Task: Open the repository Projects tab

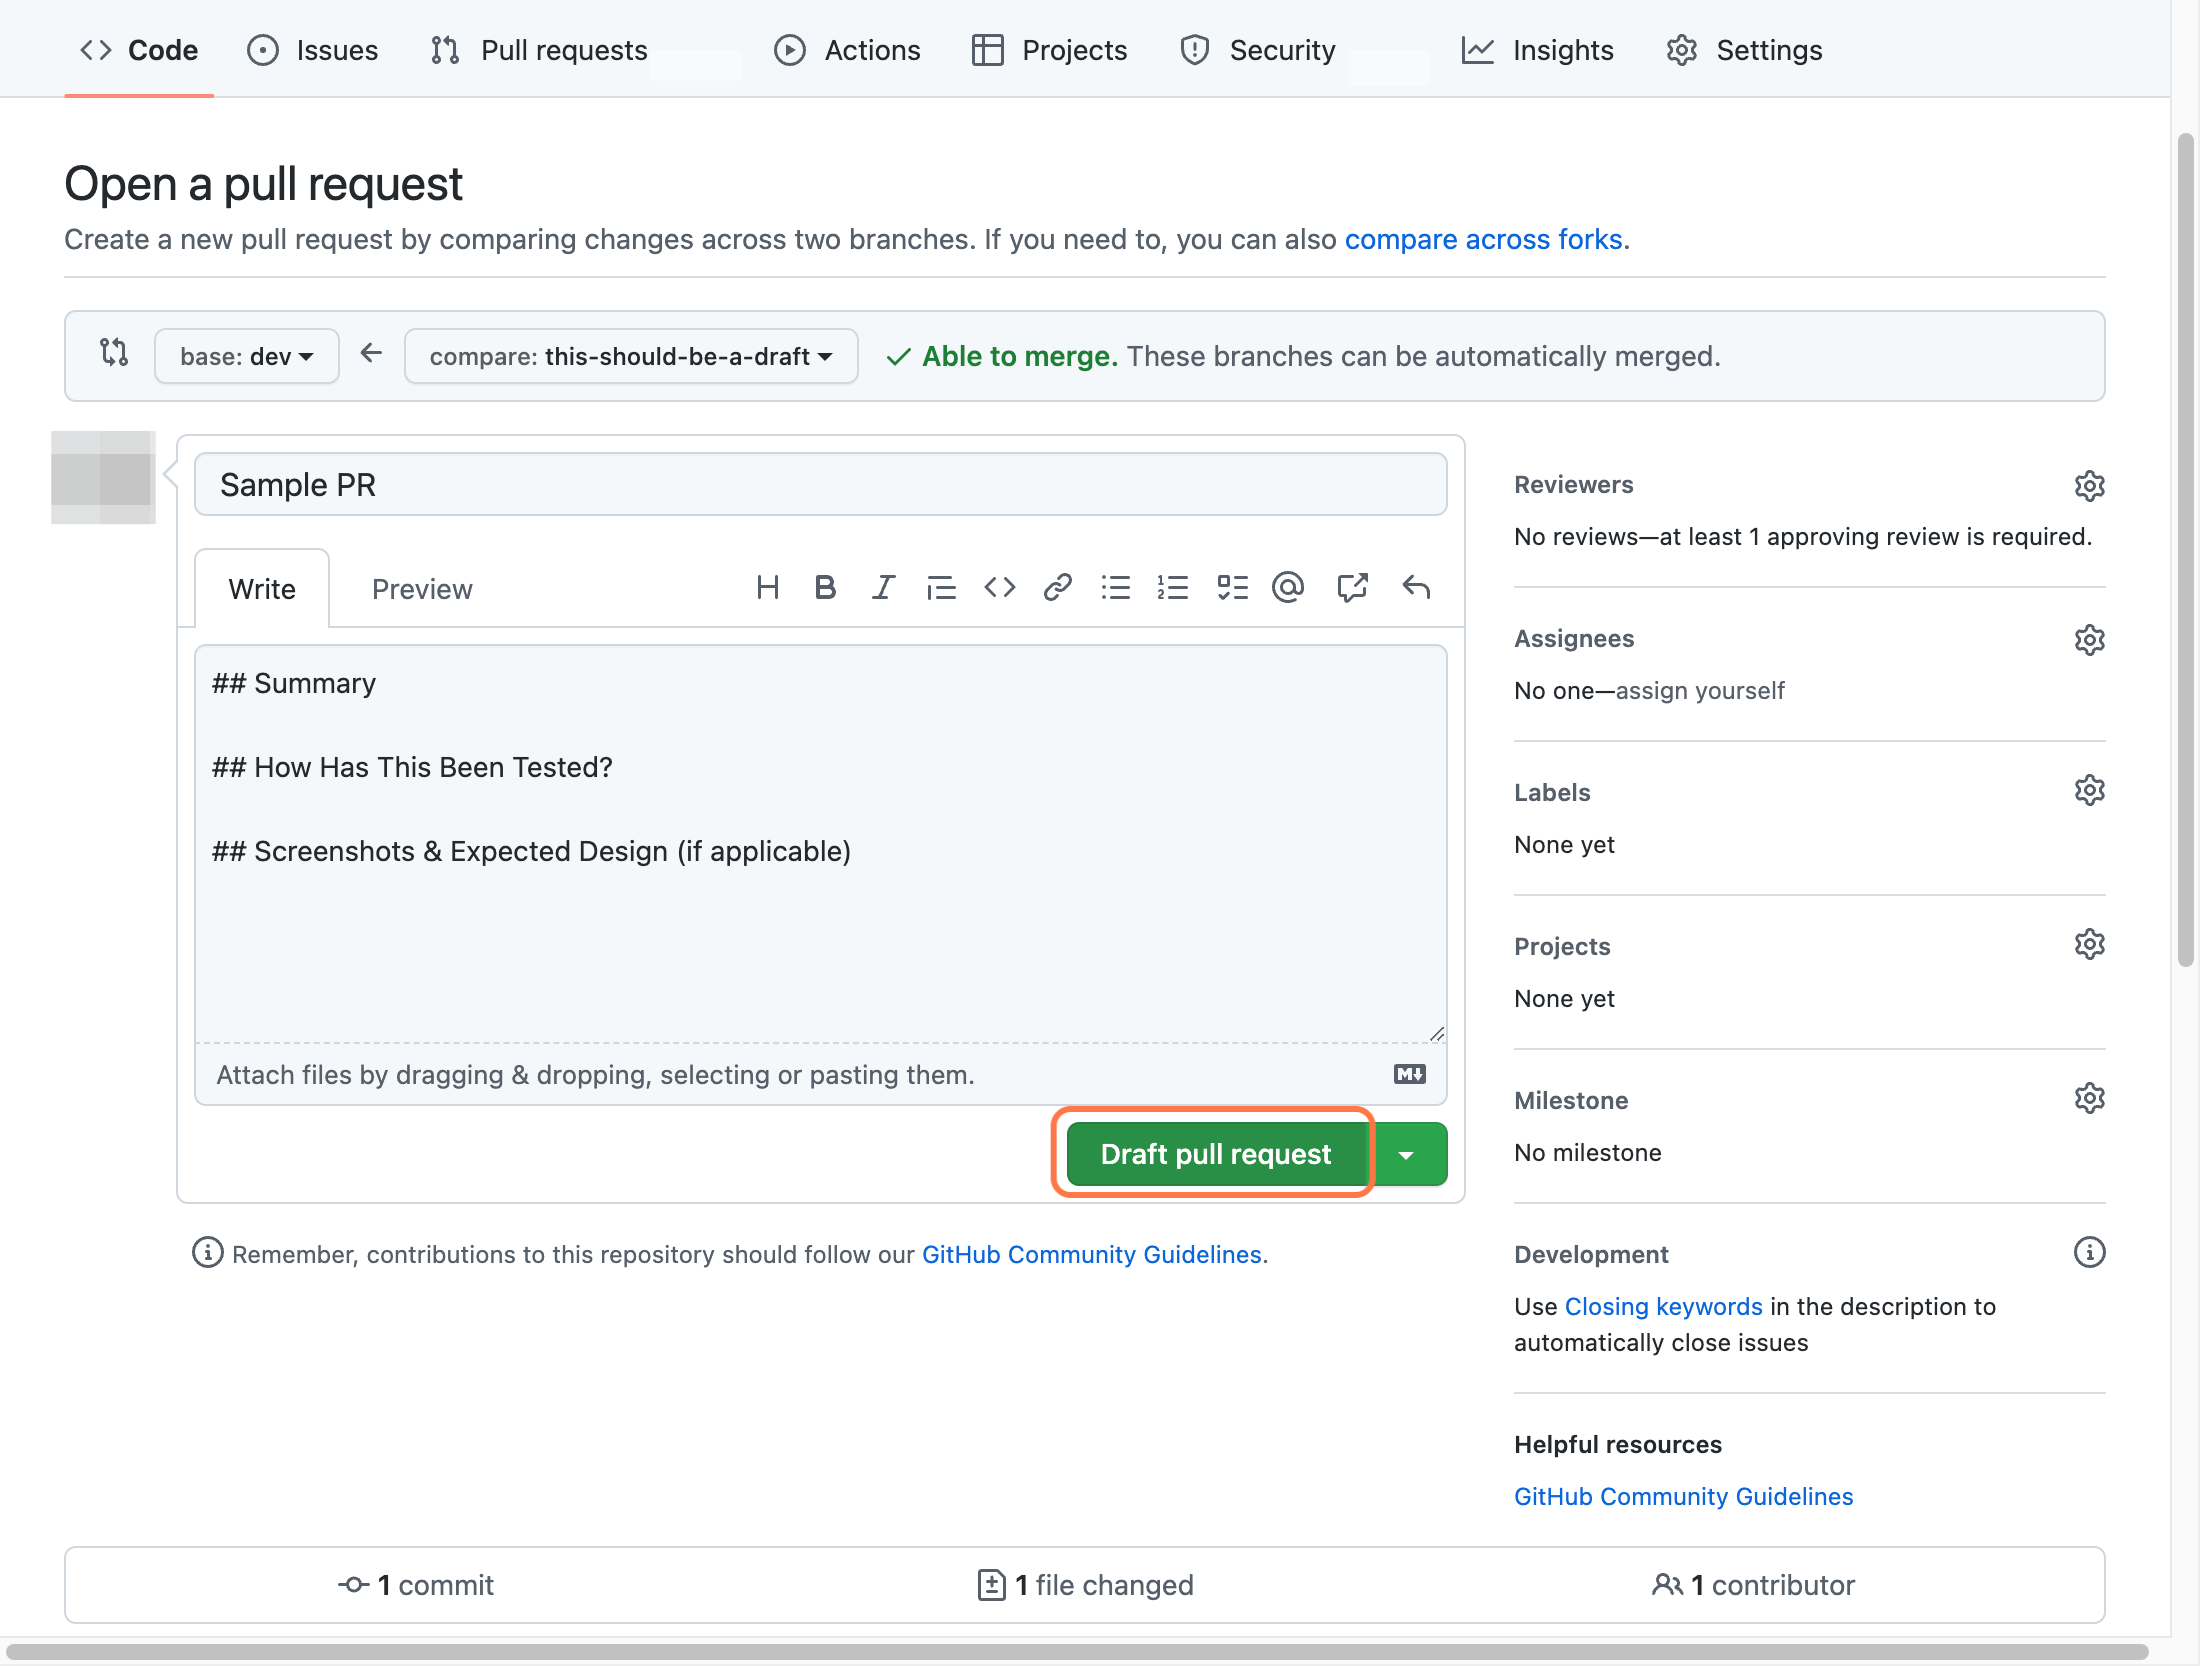Action: click(x=1050, y=50)
